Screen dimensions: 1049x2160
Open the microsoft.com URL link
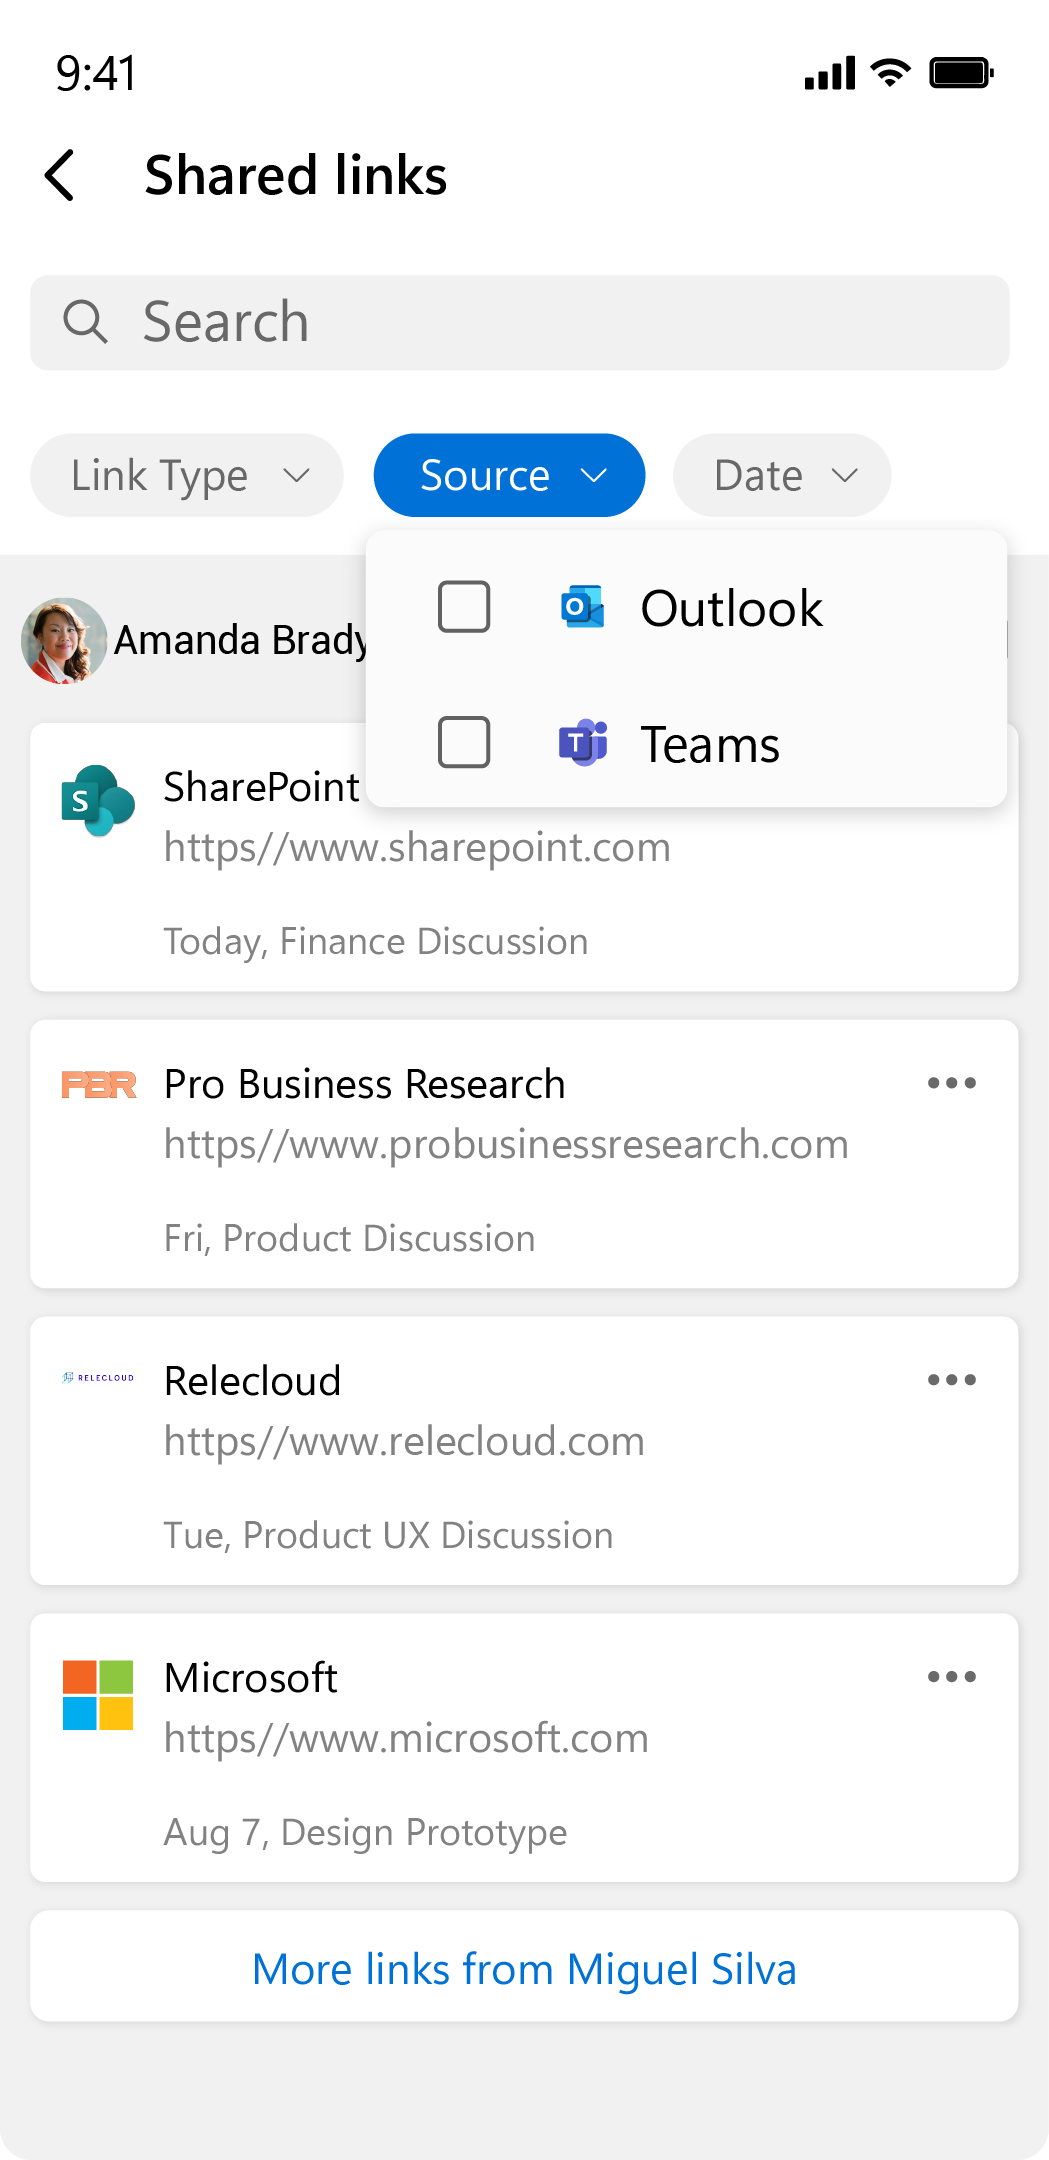coord(406,1739)
